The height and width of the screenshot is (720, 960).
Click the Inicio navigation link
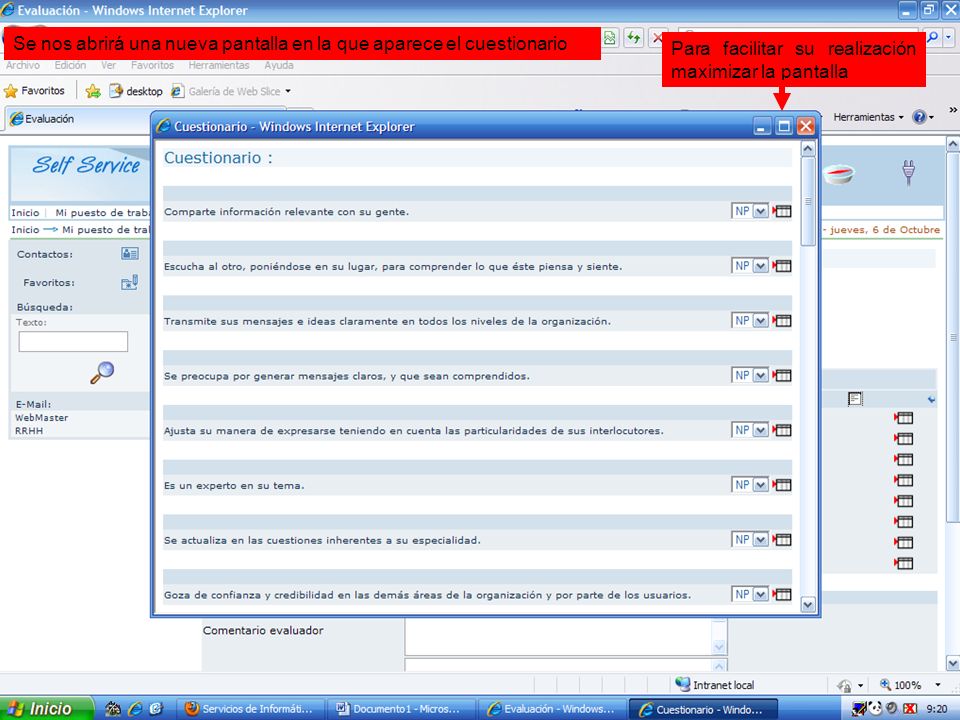coord(25,212)
